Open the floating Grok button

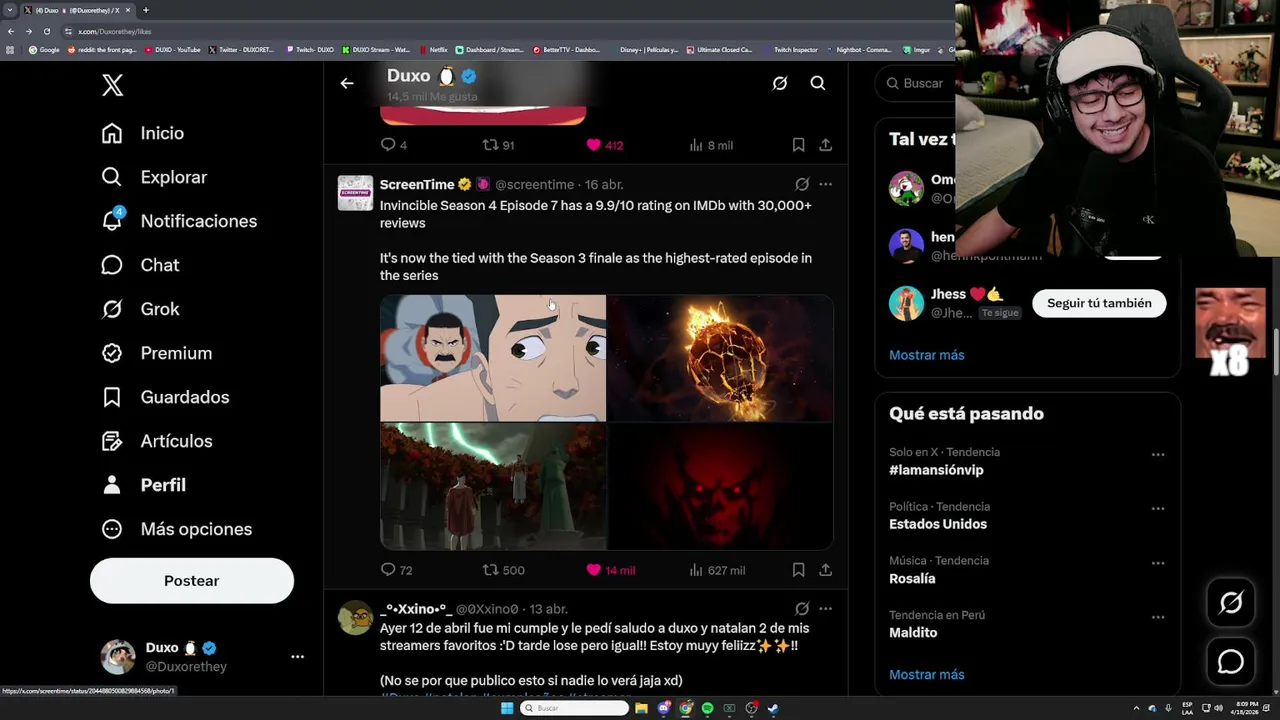click(1231, 602)
